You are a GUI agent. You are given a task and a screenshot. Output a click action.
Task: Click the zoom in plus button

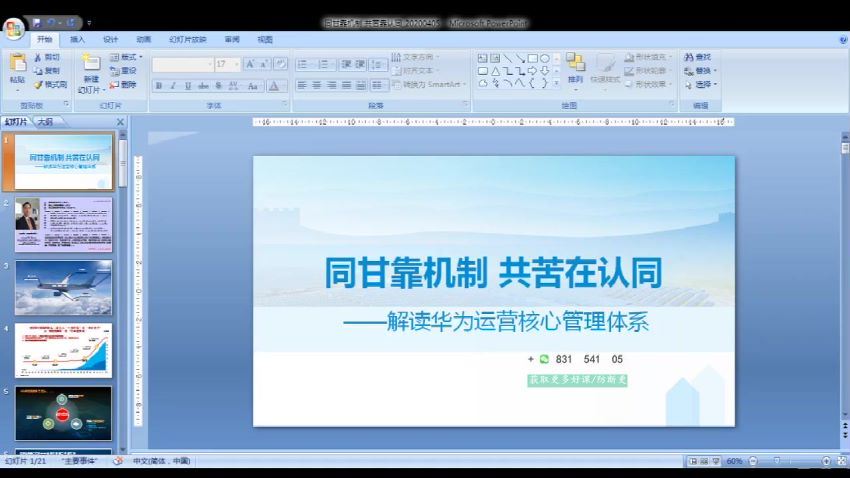[826, 461]
